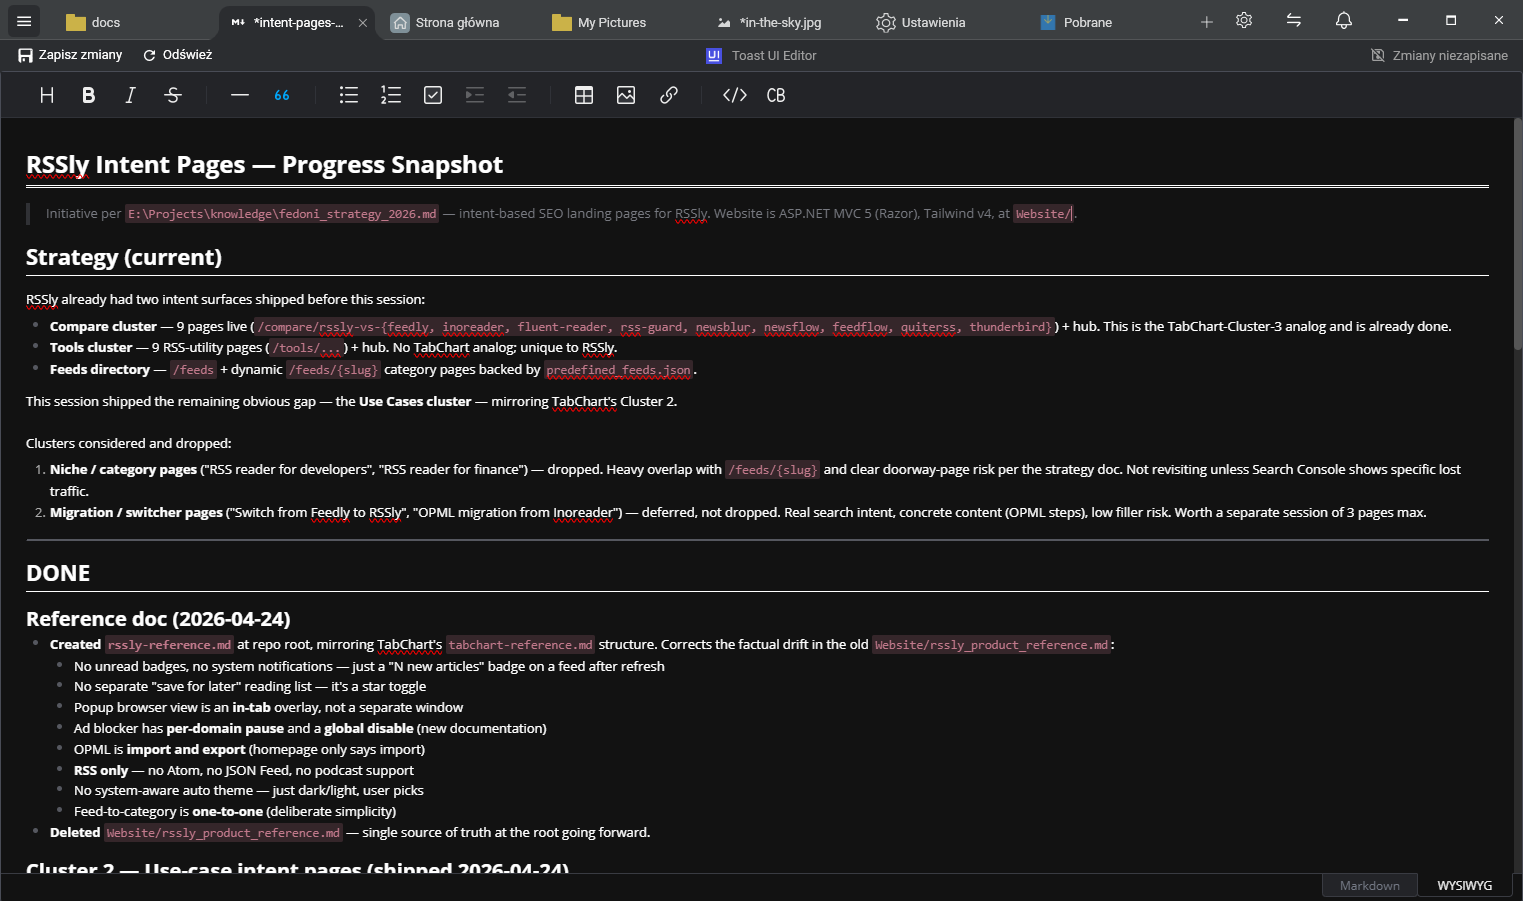Close the intent-pages tab

click(x=362, y=22)
